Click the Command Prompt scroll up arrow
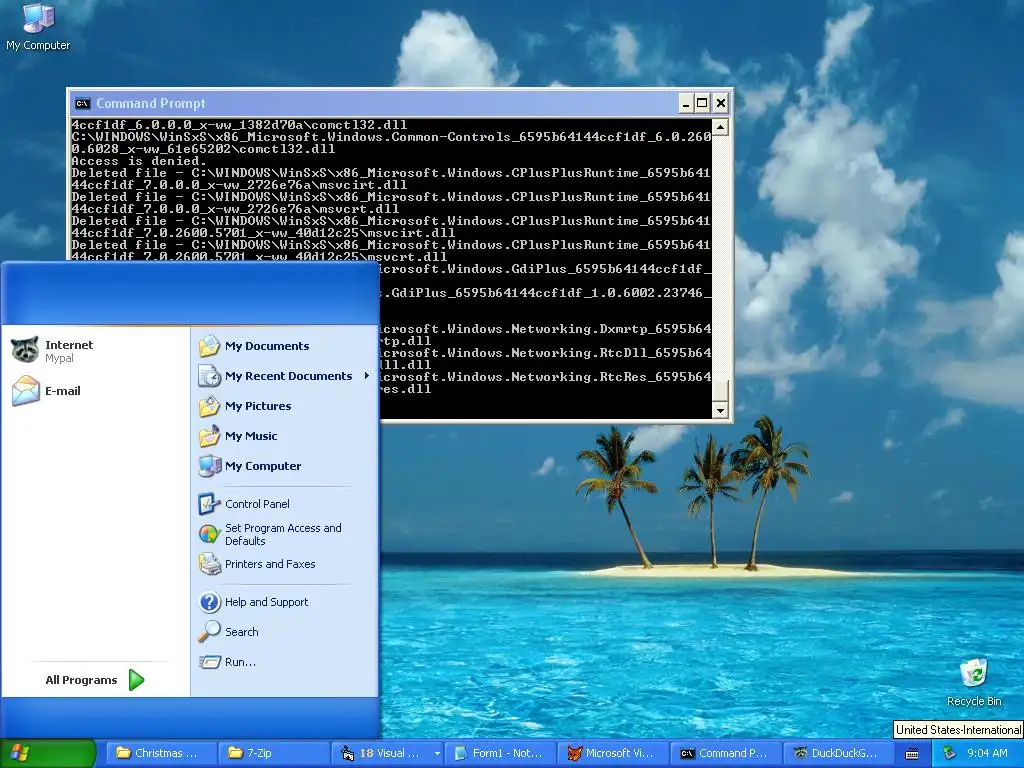Screen dimensions: 1024x768 tap(720, 127)
